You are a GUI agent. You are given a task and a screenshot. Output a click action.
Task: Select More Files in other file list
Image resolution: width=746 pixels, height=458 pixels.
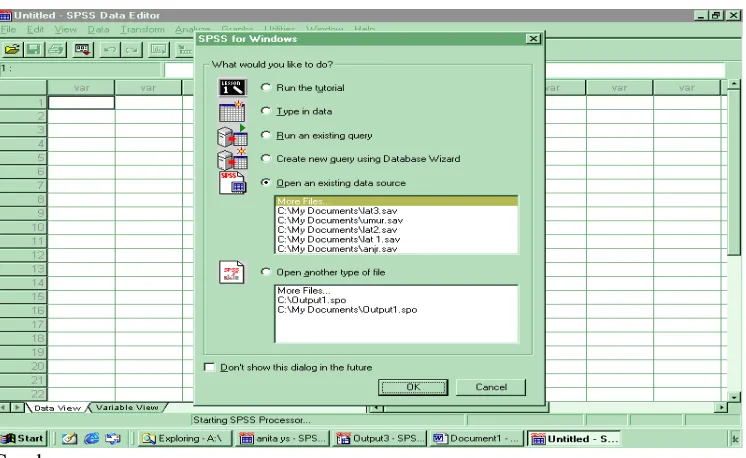click(396, 291)
